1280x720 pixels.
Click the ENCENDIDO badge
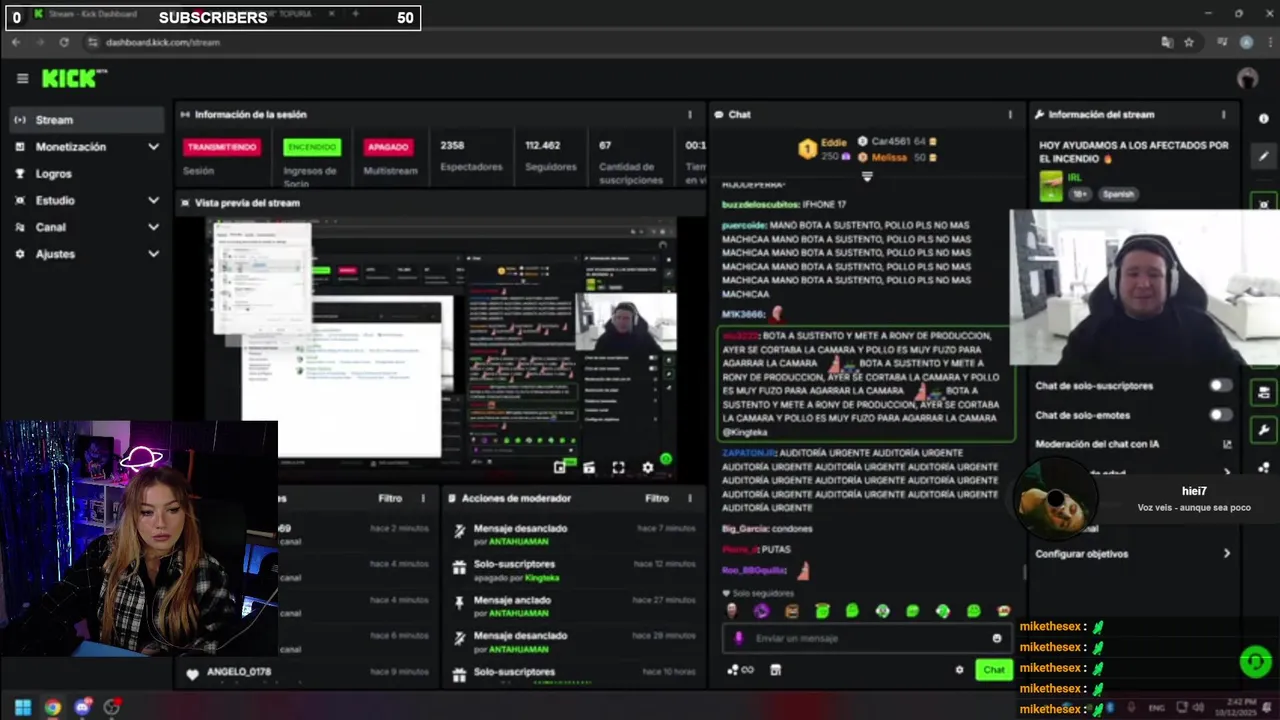click(x=312, y=147)
